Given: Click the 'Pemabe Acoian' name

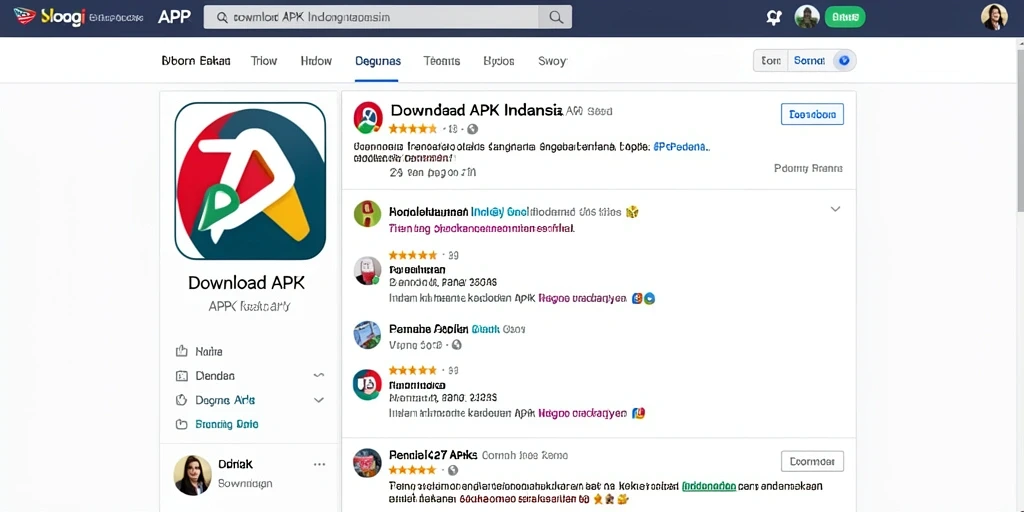Looking at the screenshot, I should (x=428, y=328).
